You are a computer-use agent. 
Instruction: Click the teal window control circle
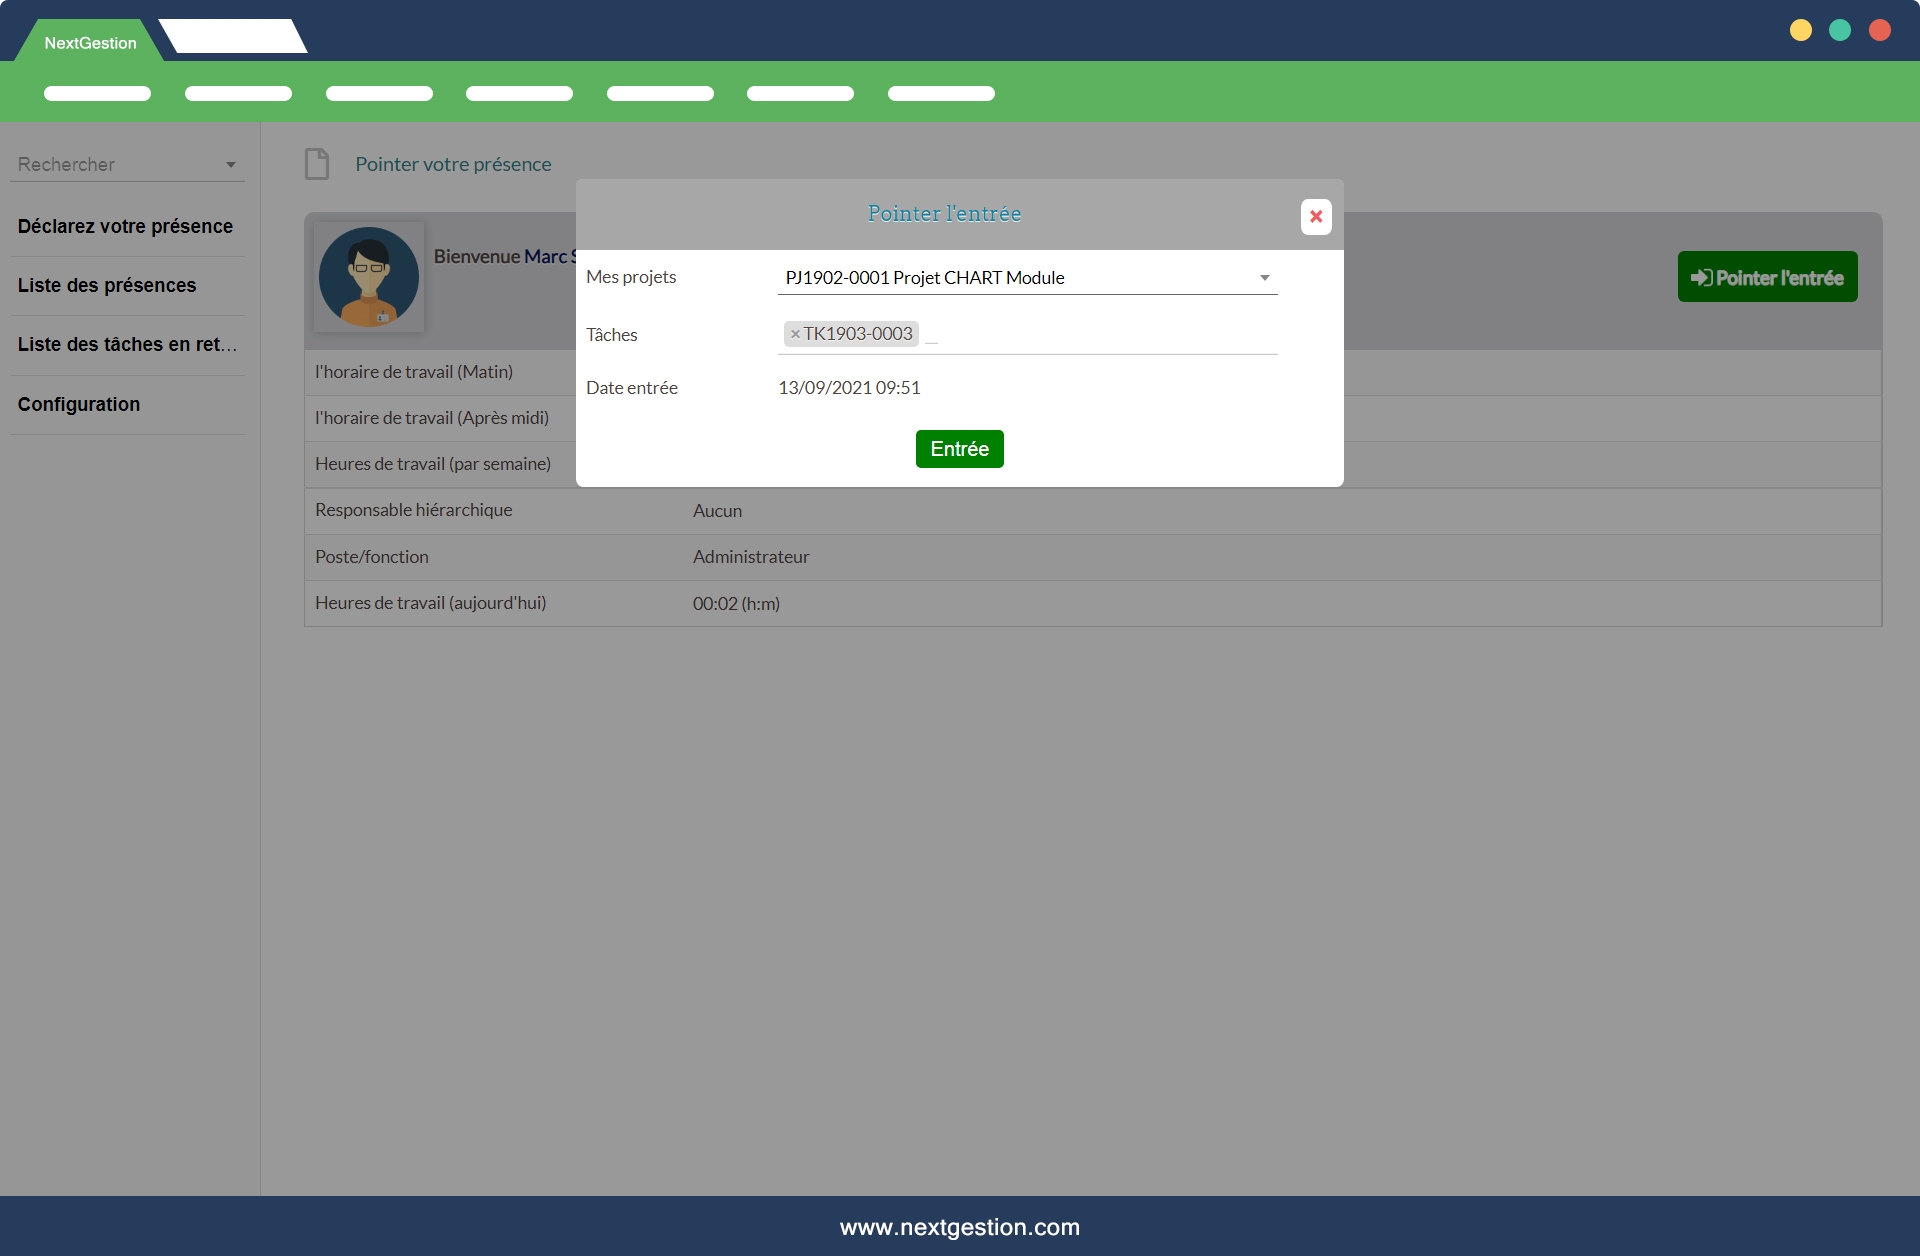pos(1839,30)
